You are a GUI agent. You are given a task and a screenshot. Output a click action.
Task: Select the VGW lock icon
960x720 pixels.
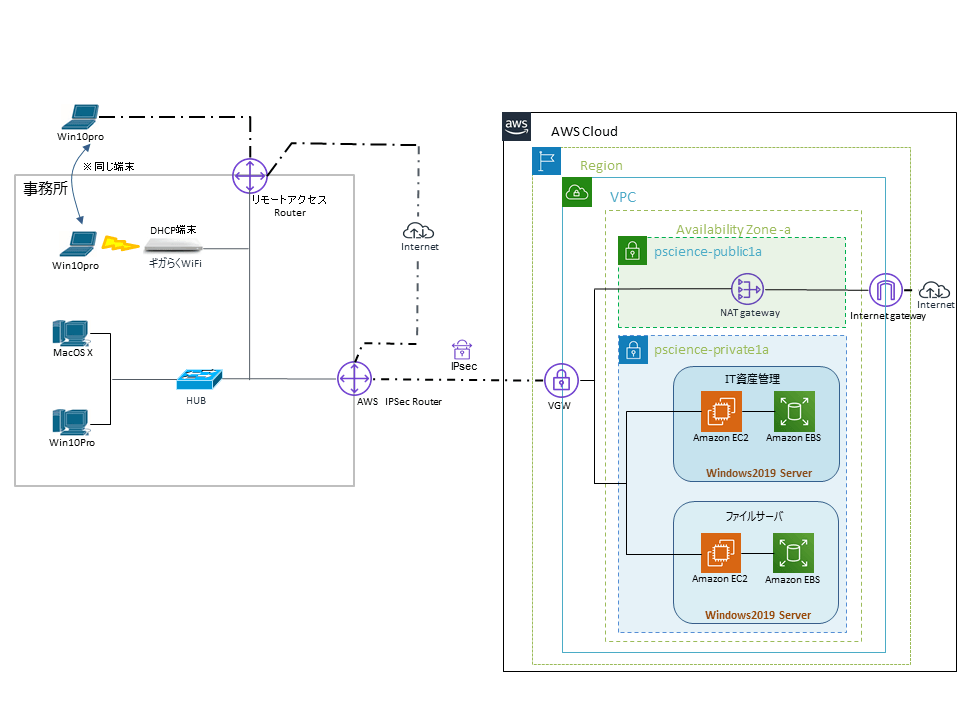pyautogui.click(x=562, y=380)
